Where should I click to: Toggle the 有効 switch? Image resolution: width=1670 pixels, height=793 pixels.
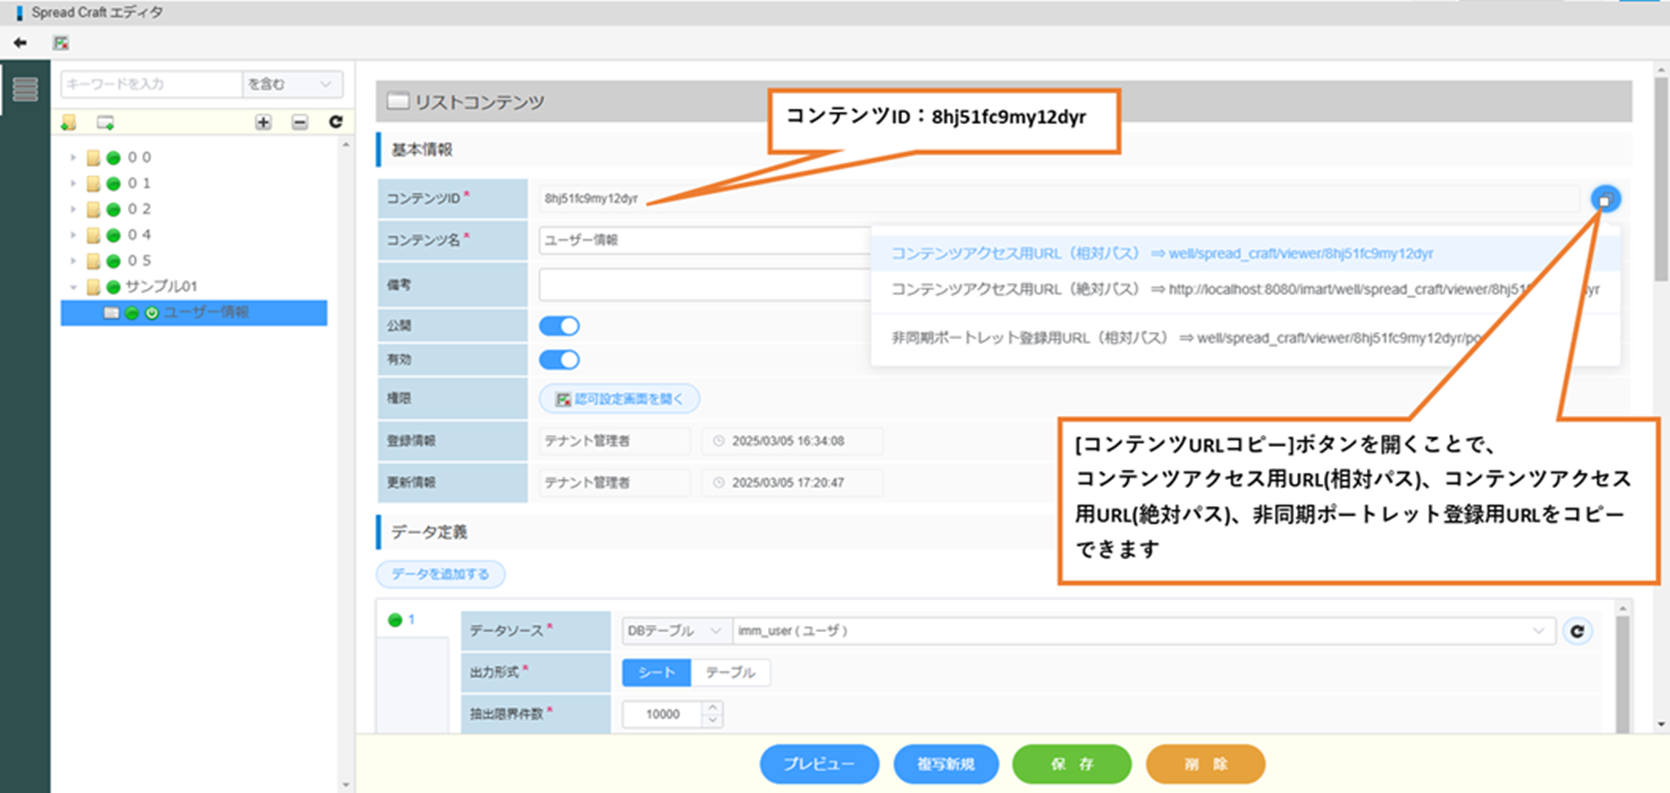(559, 360)
